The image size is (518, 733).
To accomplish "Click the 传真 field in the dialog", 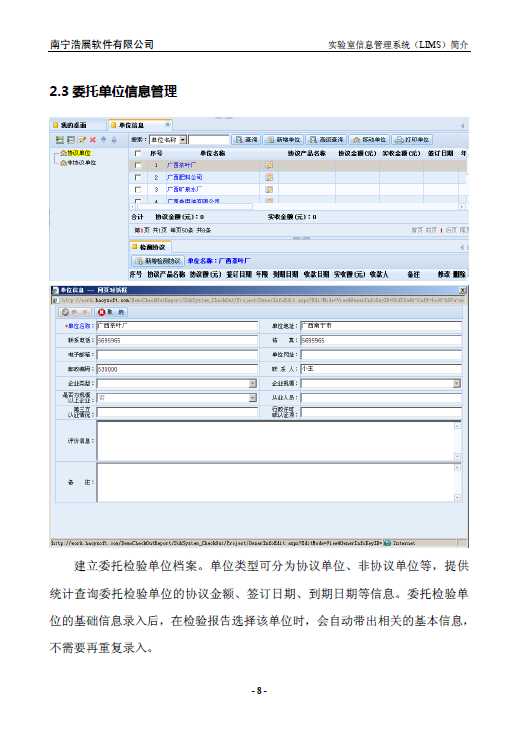I will (x=381, y=340).
